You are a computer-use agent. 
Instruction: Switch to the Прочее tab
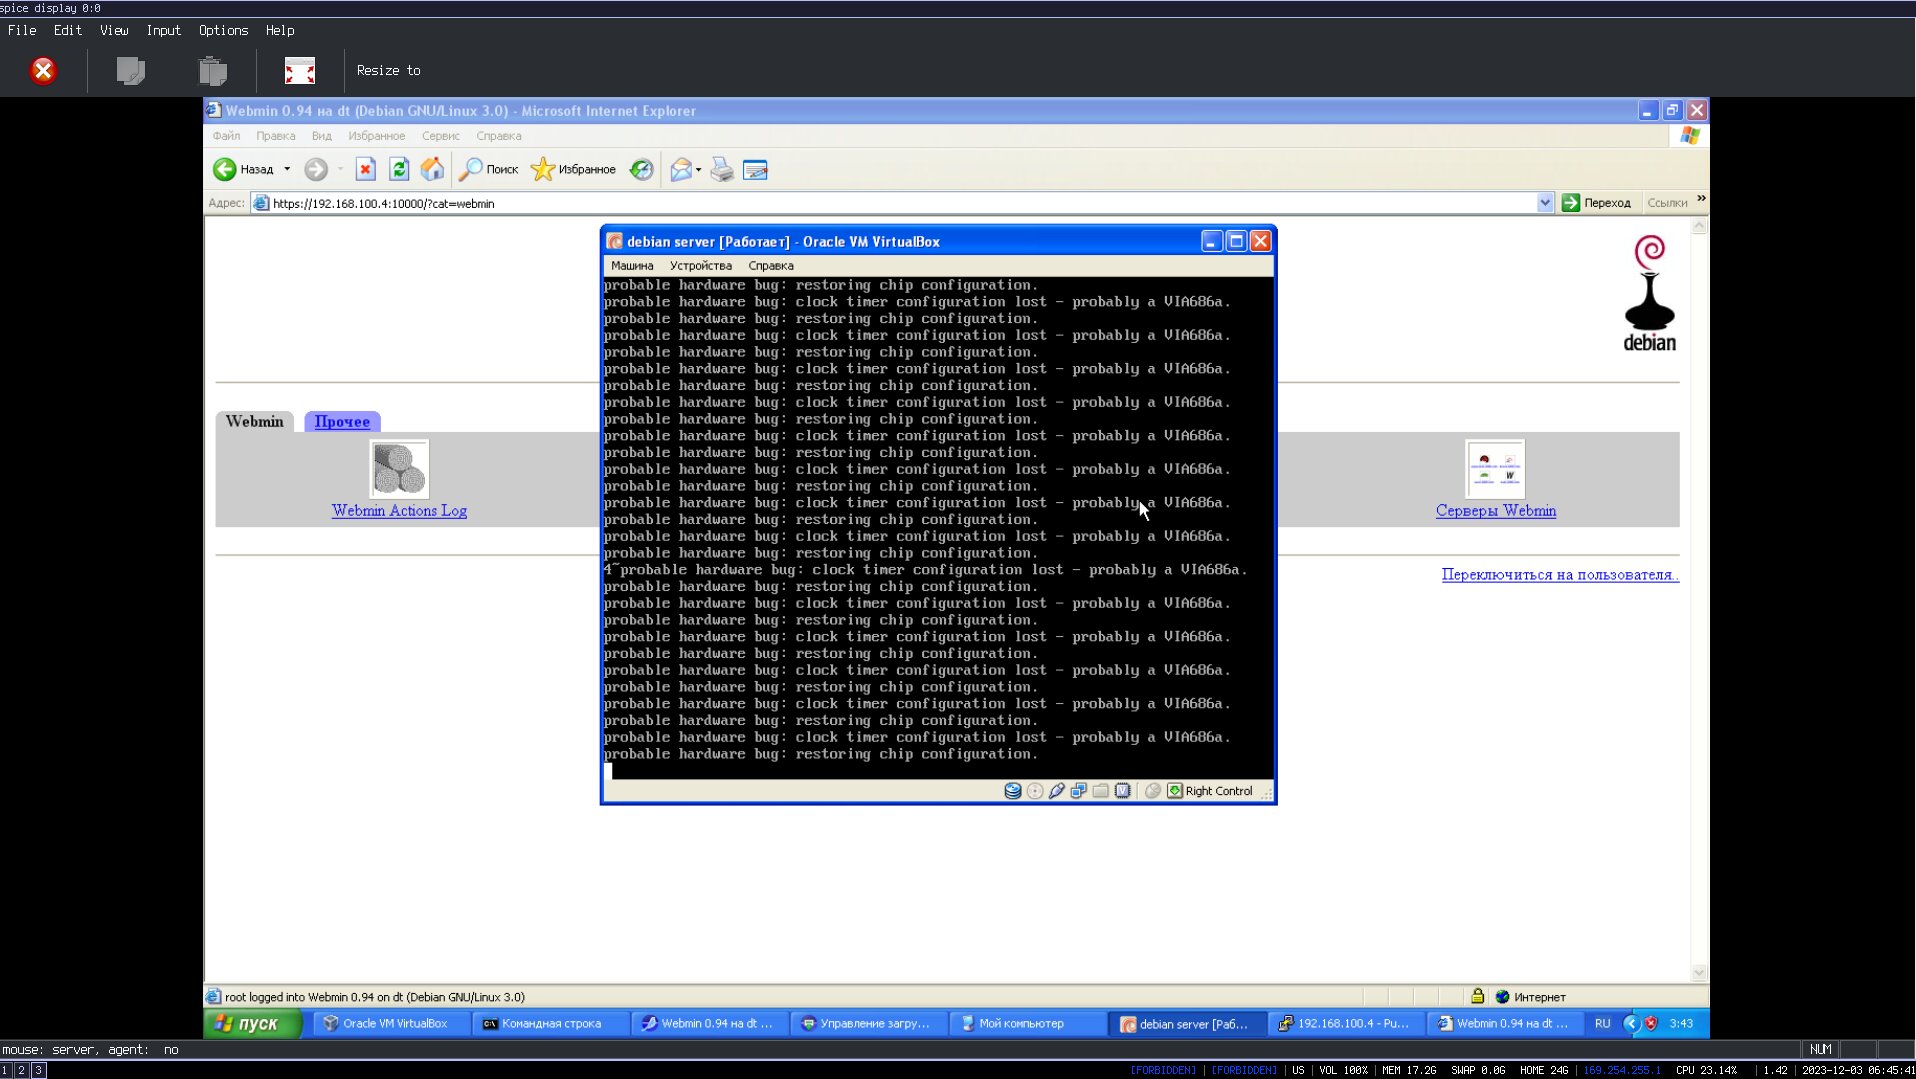pyautogui.click(x=342, y=421)
